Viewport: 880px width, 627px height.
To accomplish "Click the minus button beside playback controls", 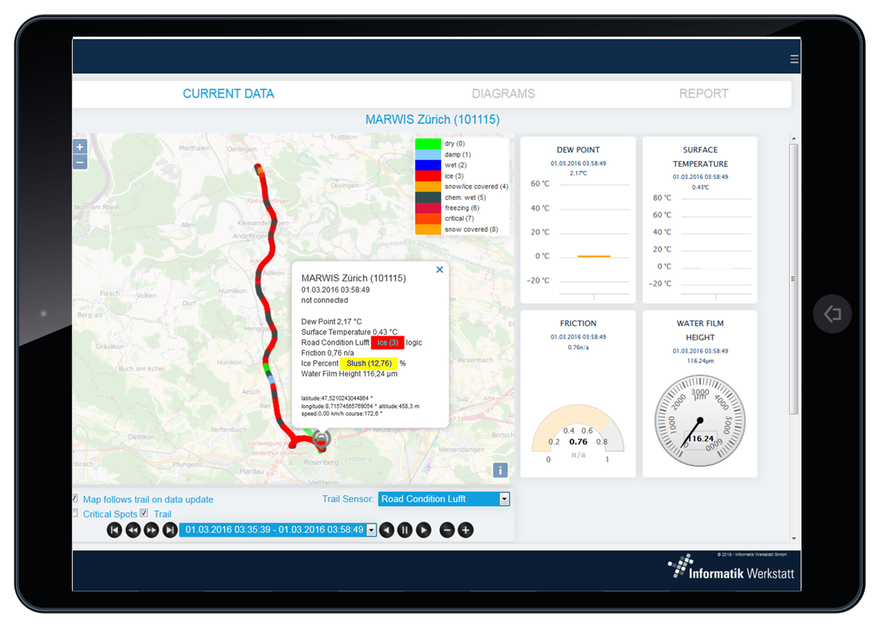I will [x=447, y=530].
